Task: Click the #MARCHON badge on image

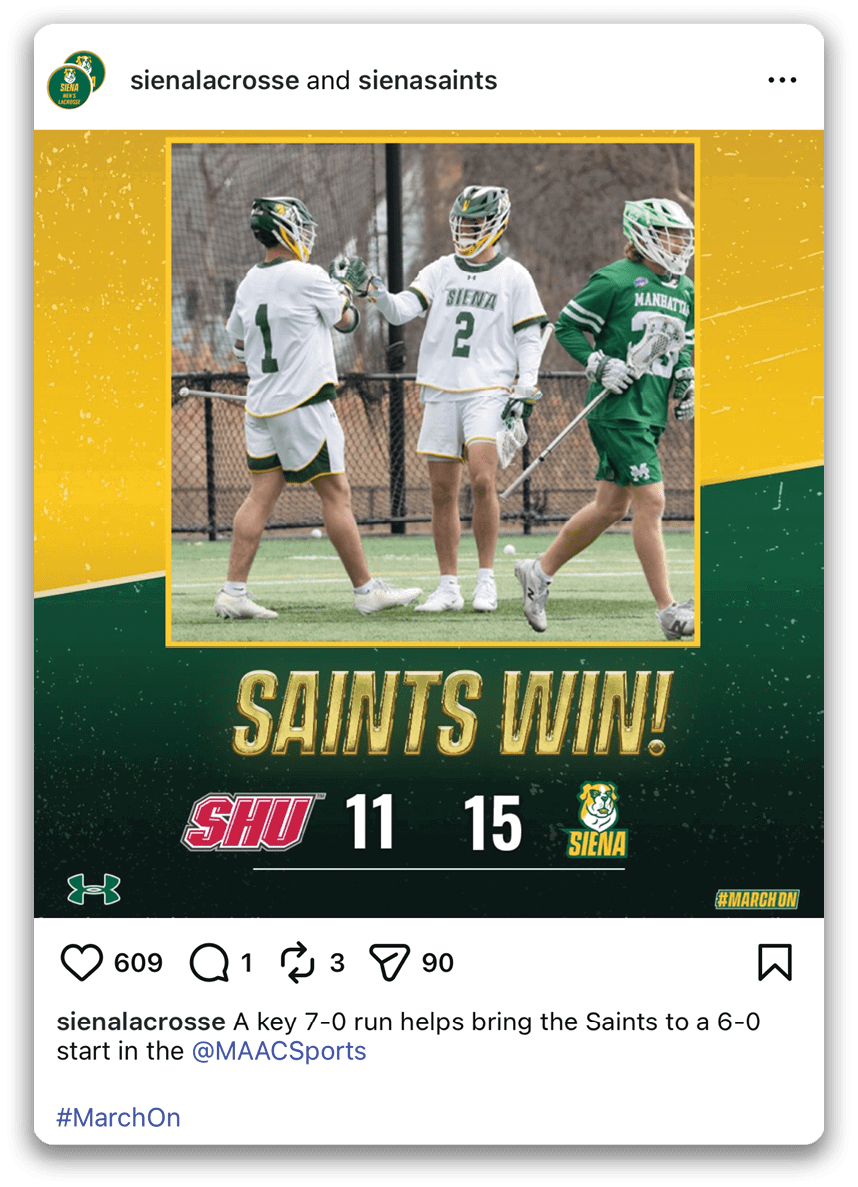Action: click(757, 899)
